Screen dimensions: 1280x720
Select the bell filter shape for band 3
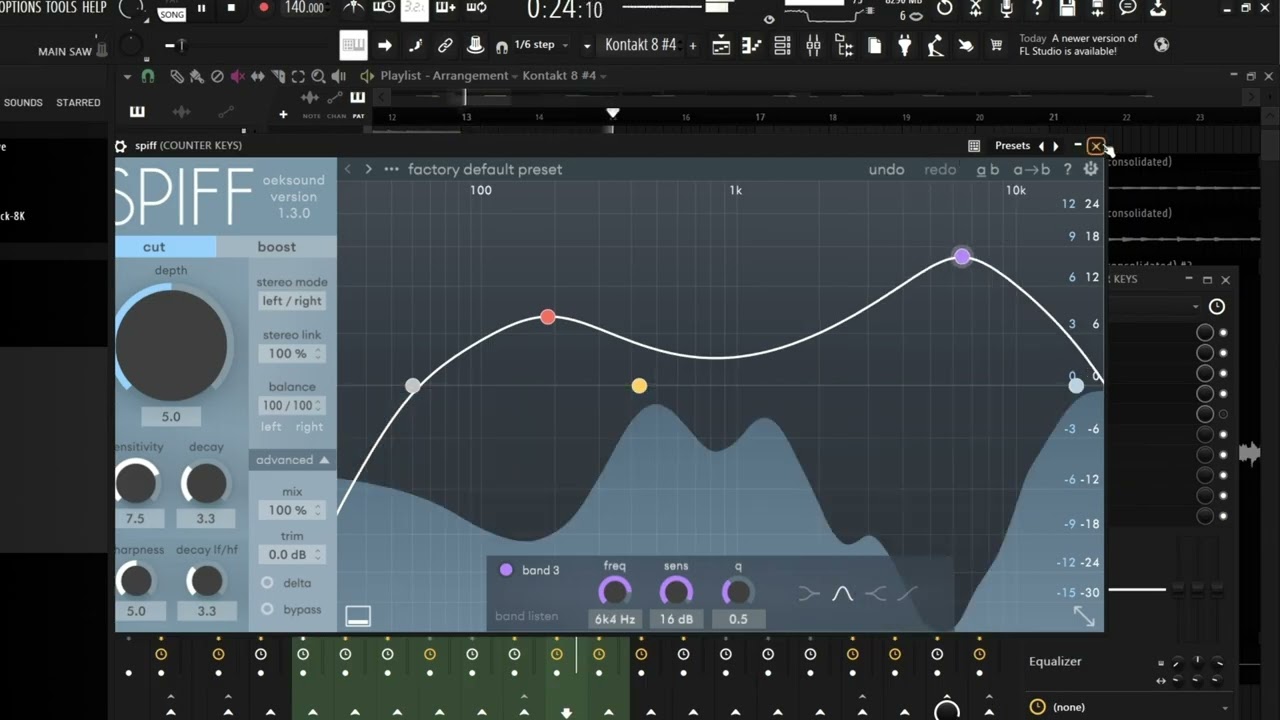click(x=842, y=594)
